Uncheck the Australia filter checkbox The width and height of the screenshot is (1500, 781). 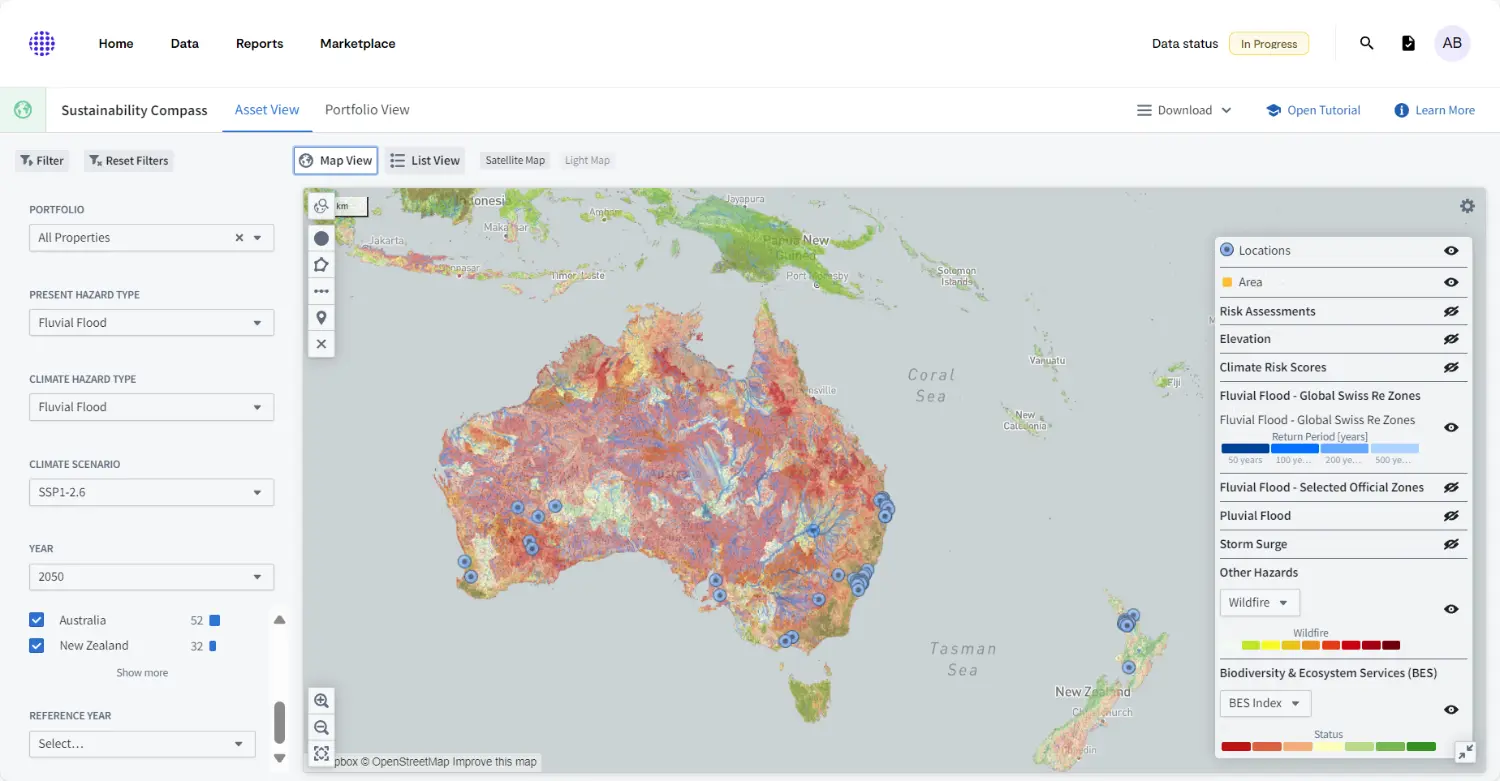[36, 619]
